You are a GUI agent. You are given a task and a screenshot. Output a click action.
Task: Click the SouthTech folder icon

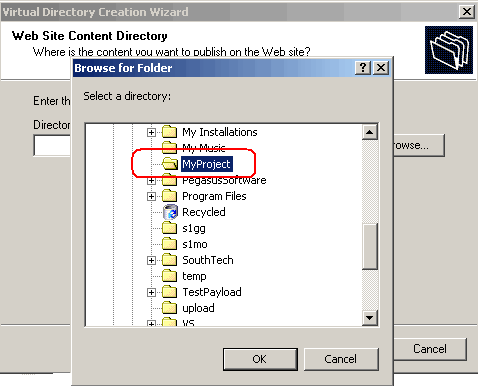(x=170, y=260)
